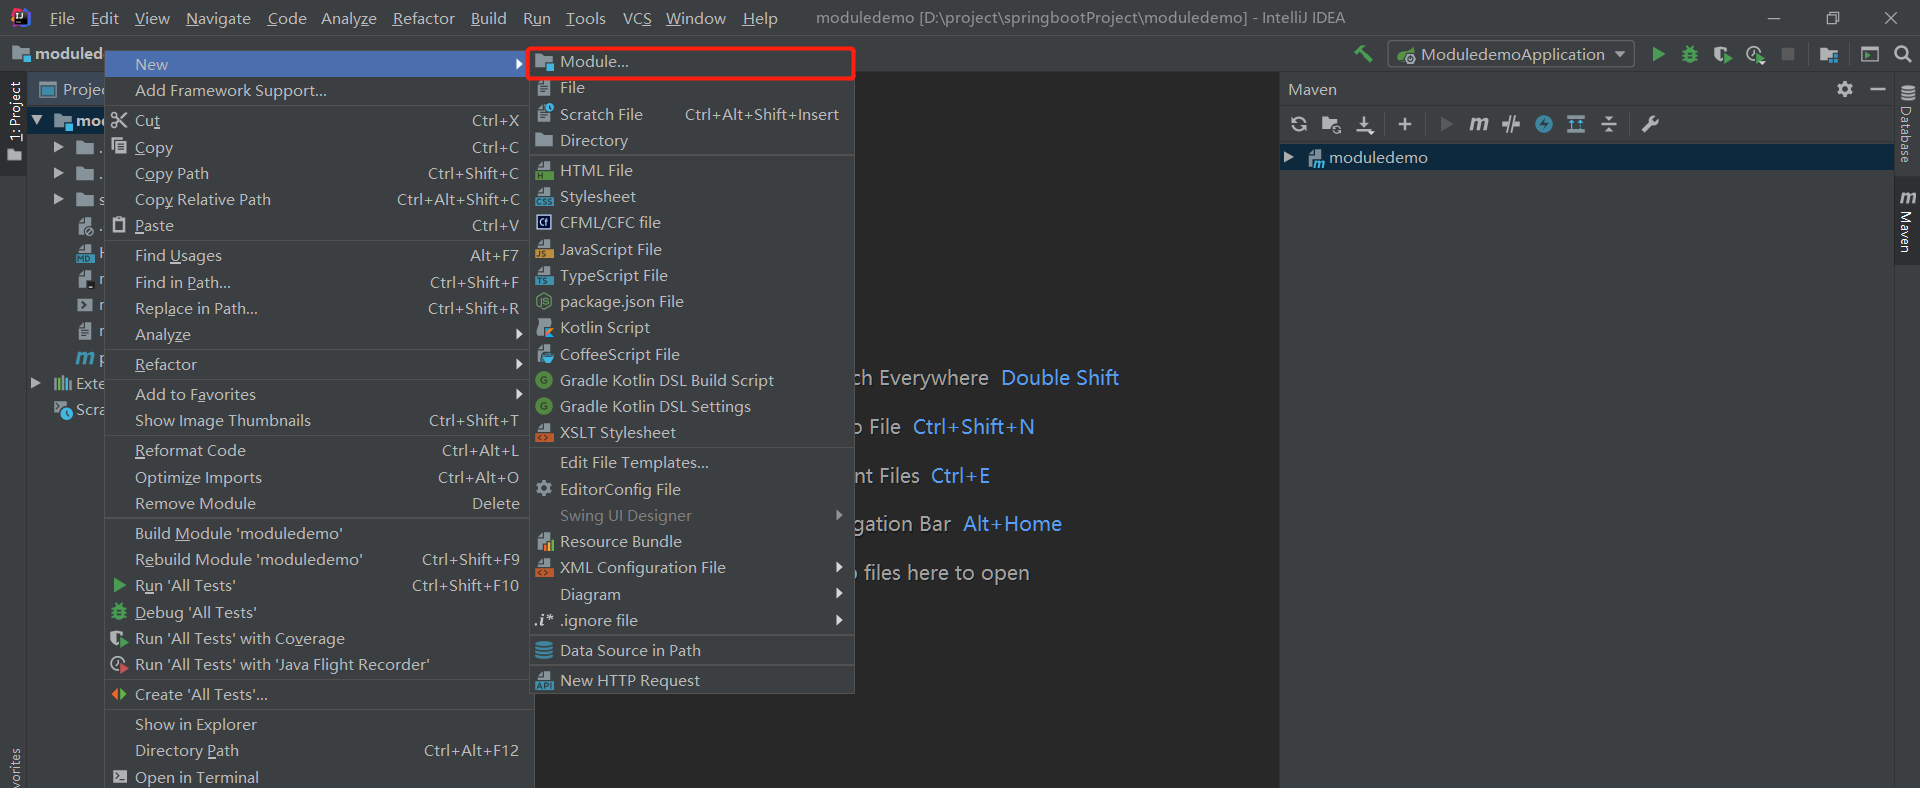This screenshot has height=788, width=1920.
Task: Run with coverage from the shield icon
Action: (1722, 54)
